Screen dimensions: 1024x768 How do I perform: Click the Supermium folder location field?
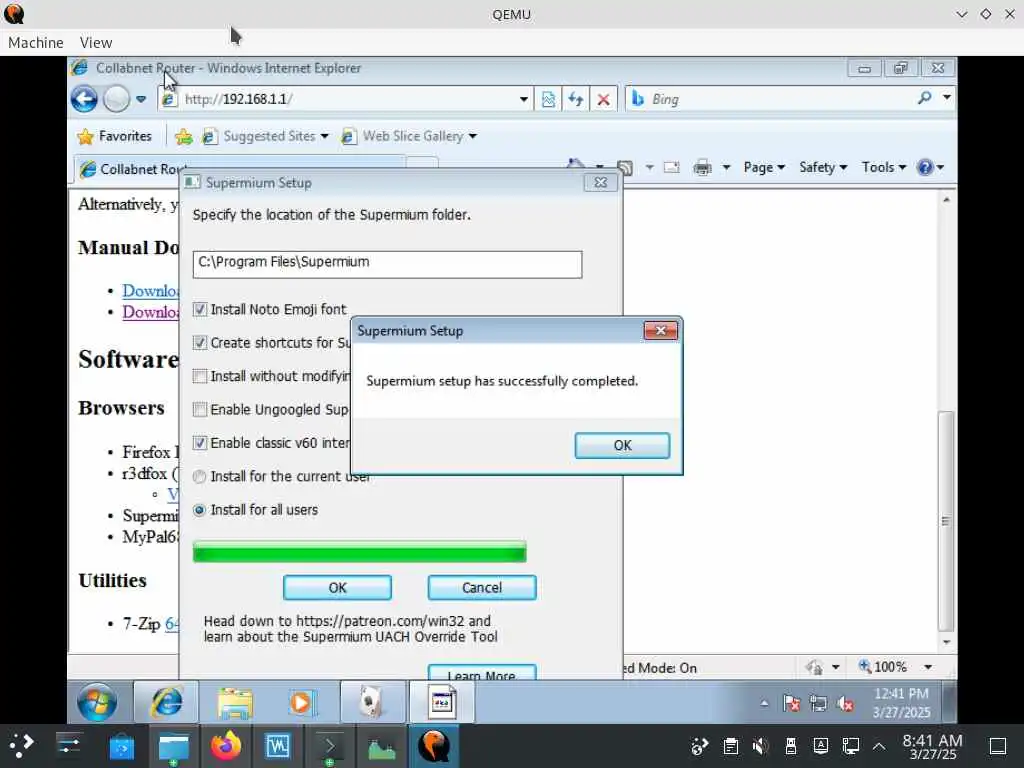pos(387,264)
